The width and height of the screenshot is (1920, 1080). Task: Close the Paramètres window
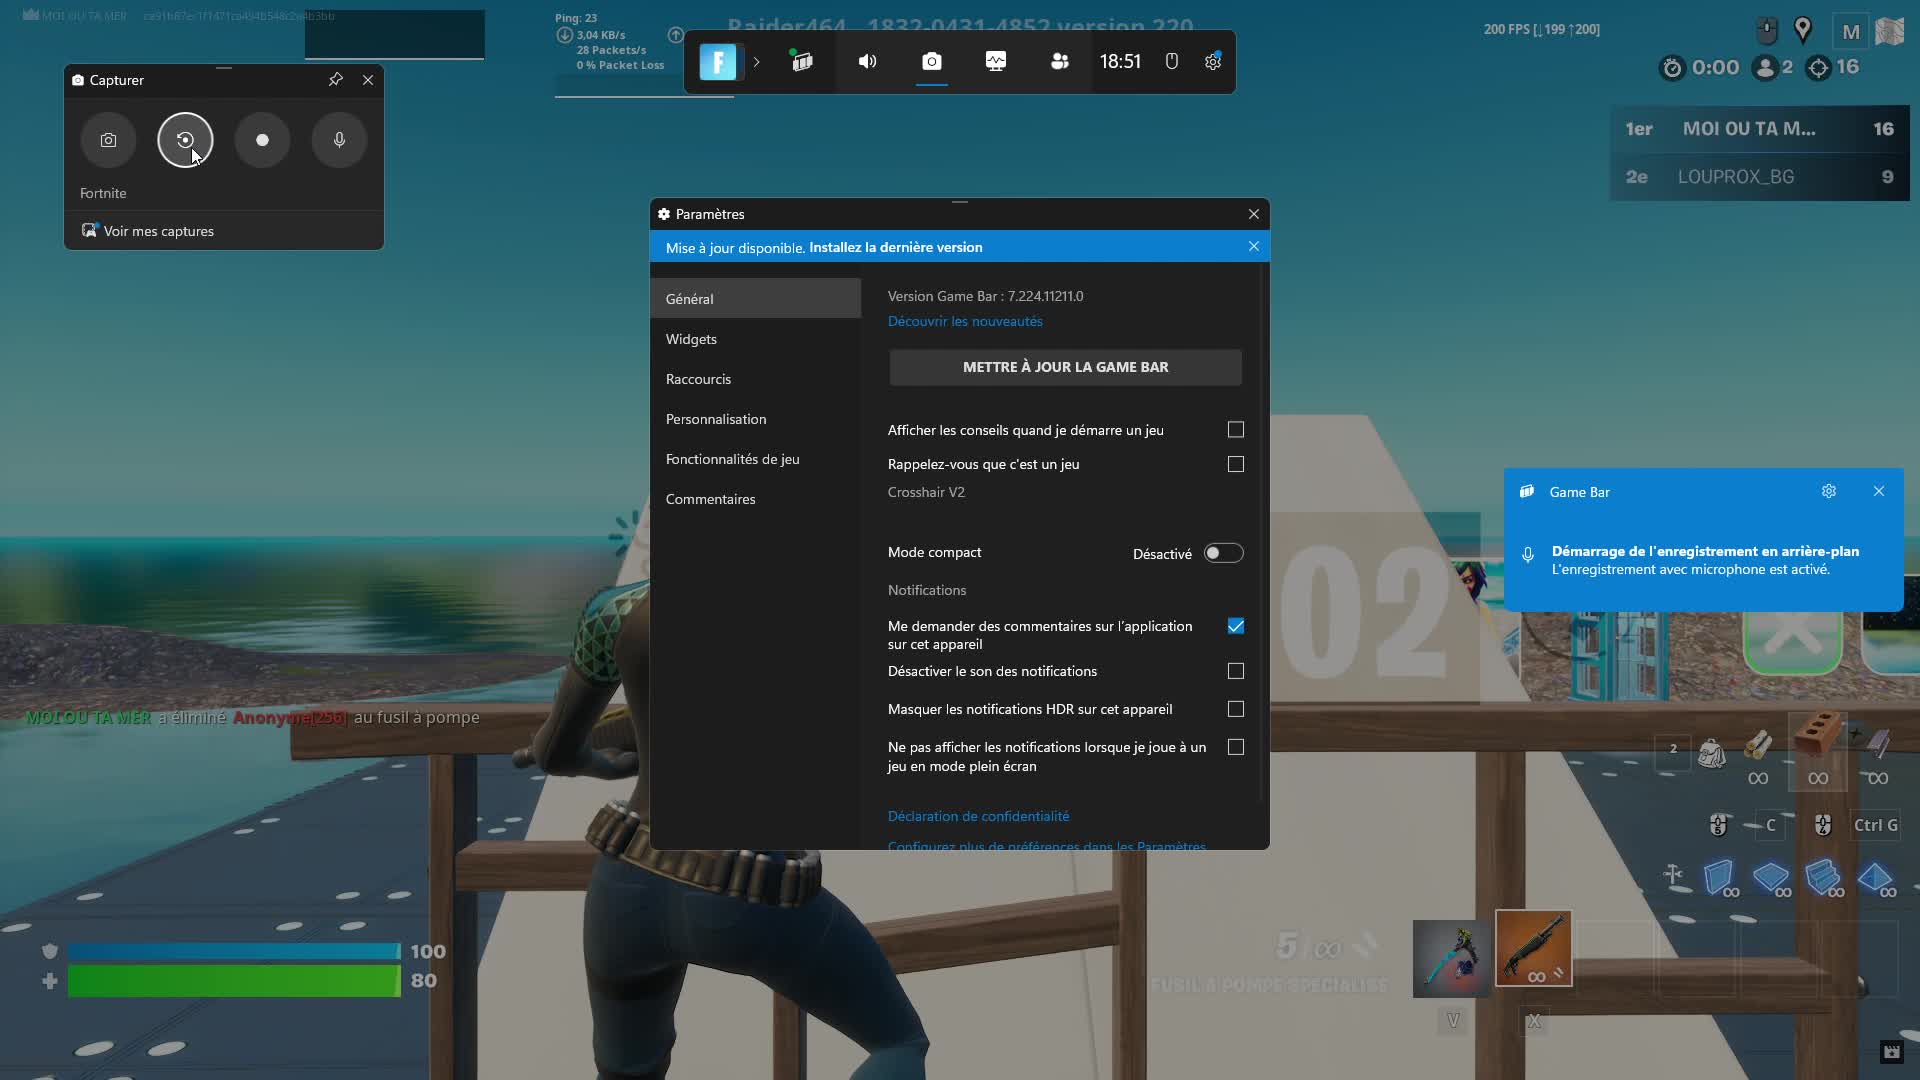click(1254, 214)
